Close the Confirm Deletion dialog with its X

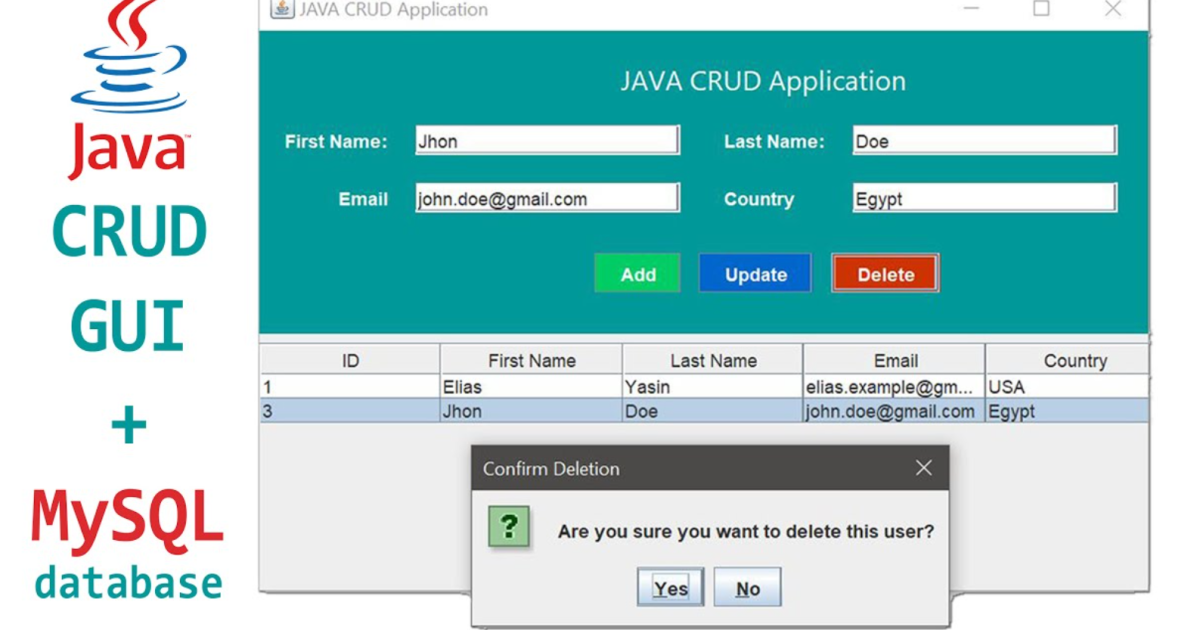pyautogui.click(x=923, y=467)
